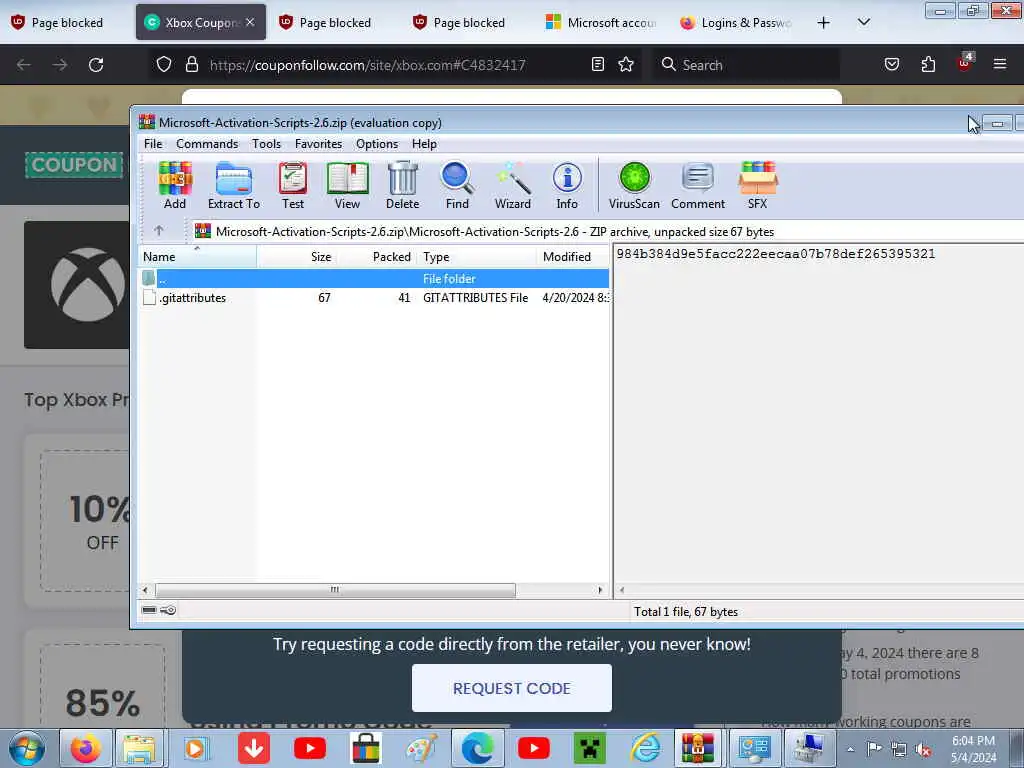
Task: Sort by the Name column header
Action: click(x=197, y=257)
